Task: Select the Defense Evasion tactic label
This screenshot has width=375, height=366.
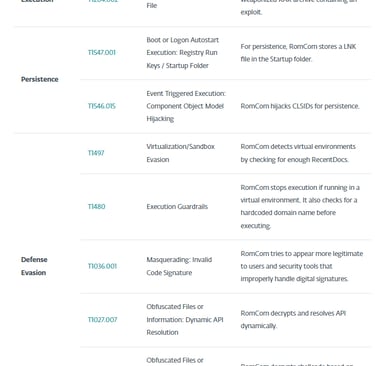Action: click(34, 266)
